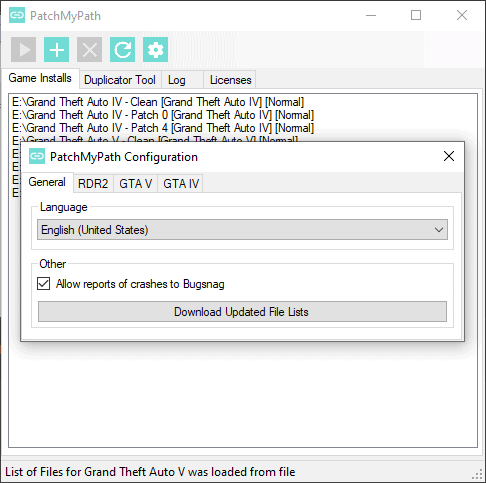This screenshot has height=483, width=486.
Task: Click the PatchMyPath link logo in title bar
Action: click(x=17, y=15)
